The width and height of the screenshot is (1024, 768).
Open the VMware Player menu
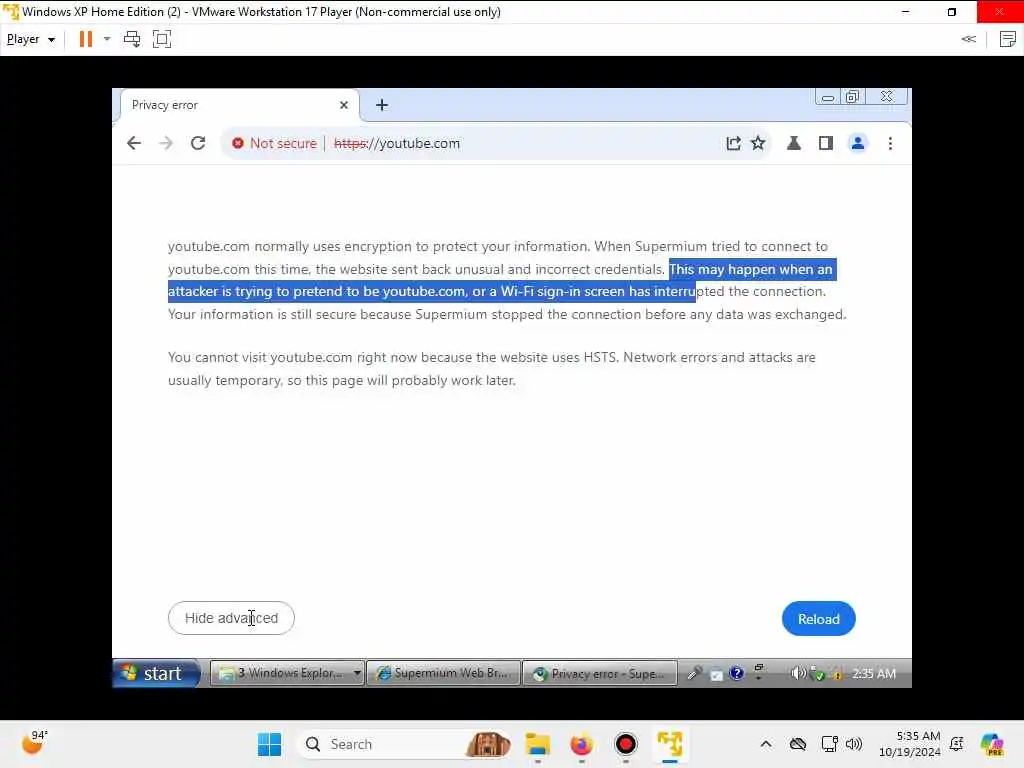pos(30,39)
